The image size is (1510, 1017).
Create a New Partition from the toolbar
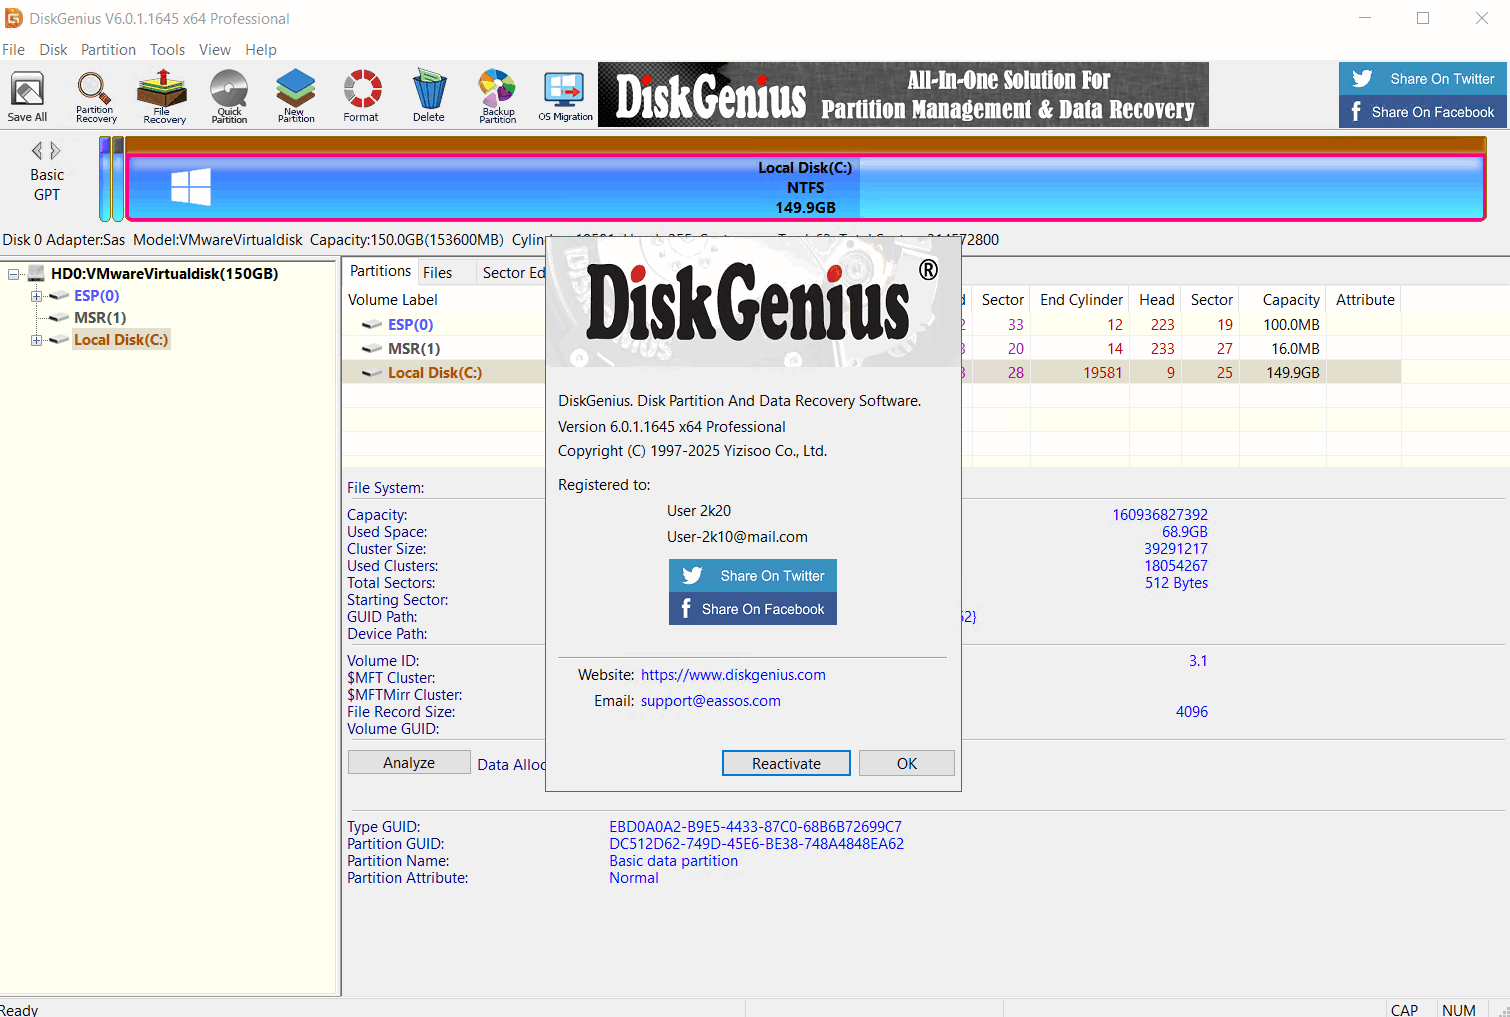pos(296,96)
